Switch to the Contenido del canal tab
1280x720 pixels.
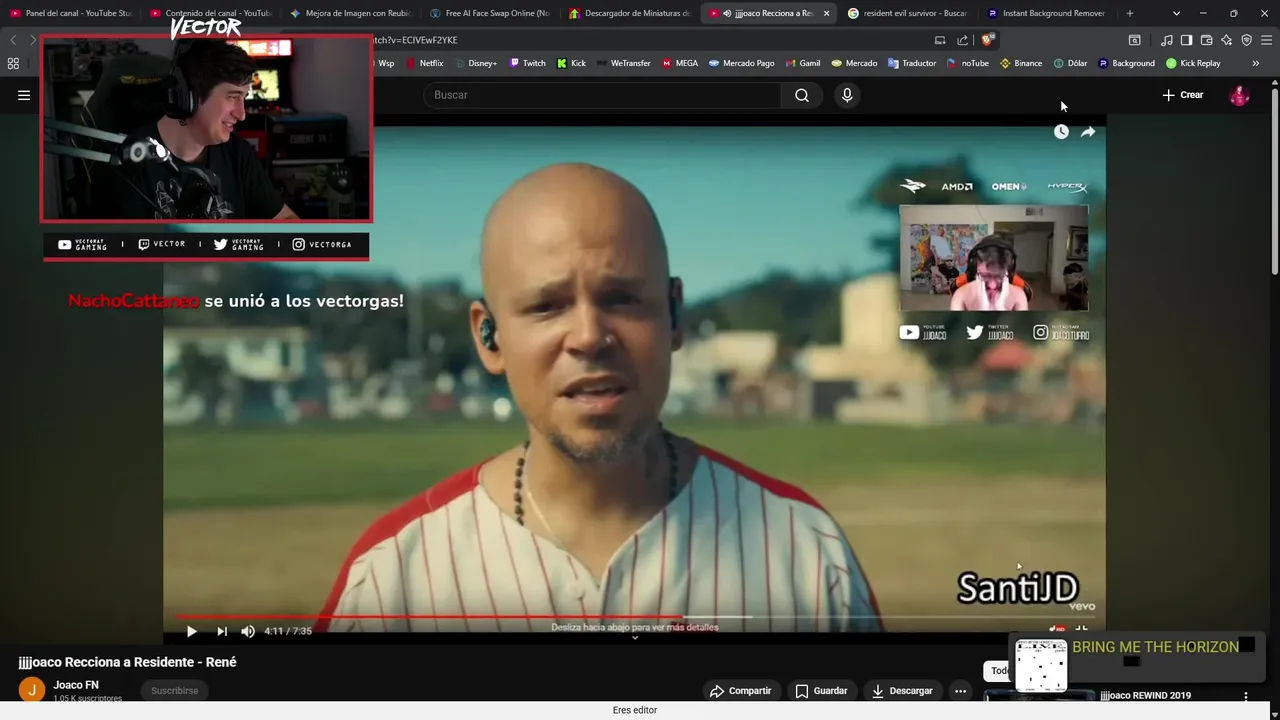[x=210, y=13]
